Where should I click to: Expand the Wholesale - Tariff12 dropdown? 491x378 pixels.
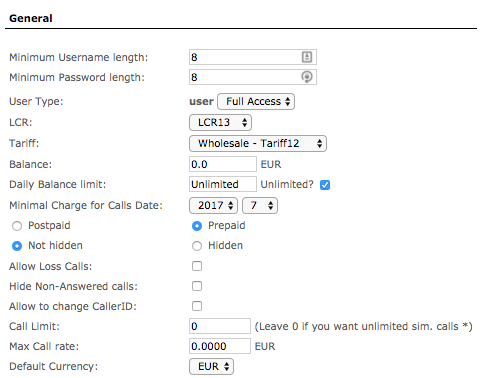tap(258, 143)
